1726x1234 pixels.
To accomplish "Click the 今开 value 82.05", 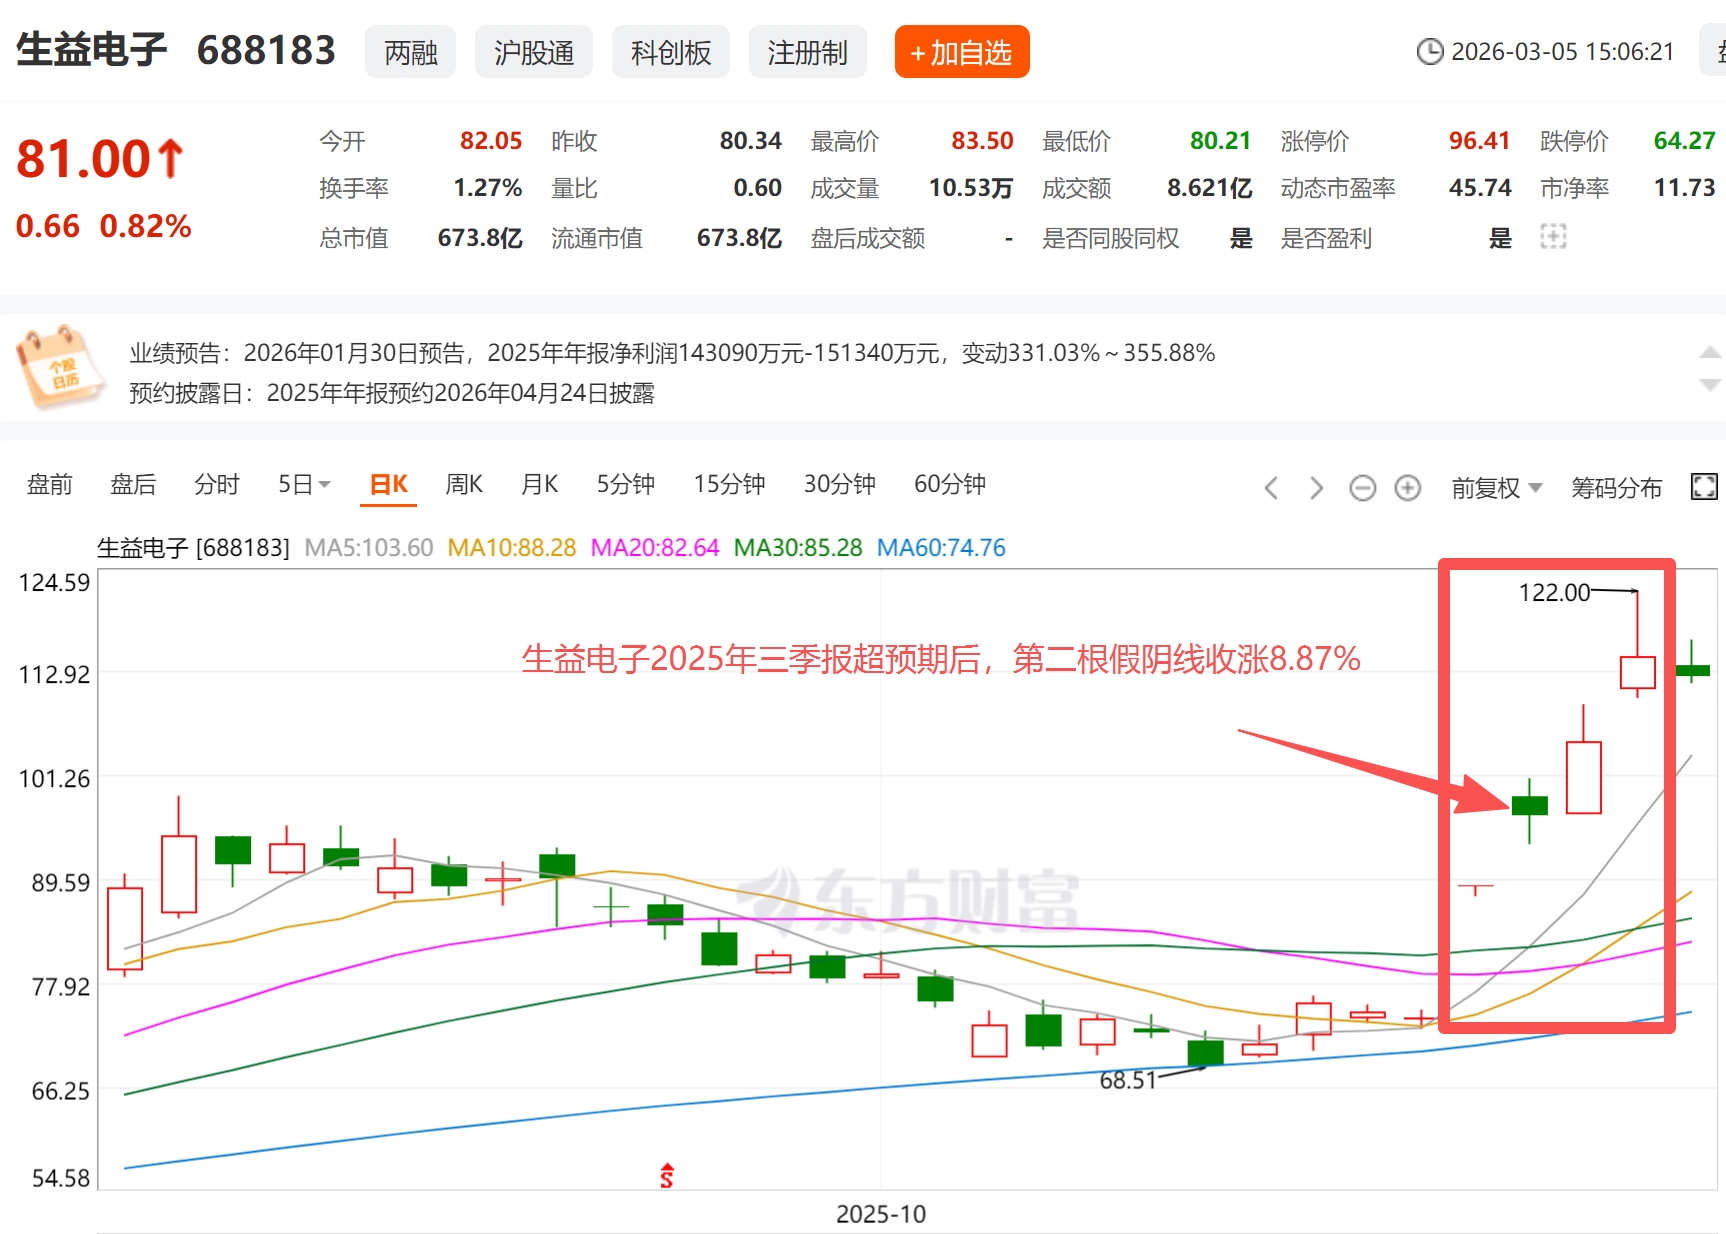I will point(491,141).
